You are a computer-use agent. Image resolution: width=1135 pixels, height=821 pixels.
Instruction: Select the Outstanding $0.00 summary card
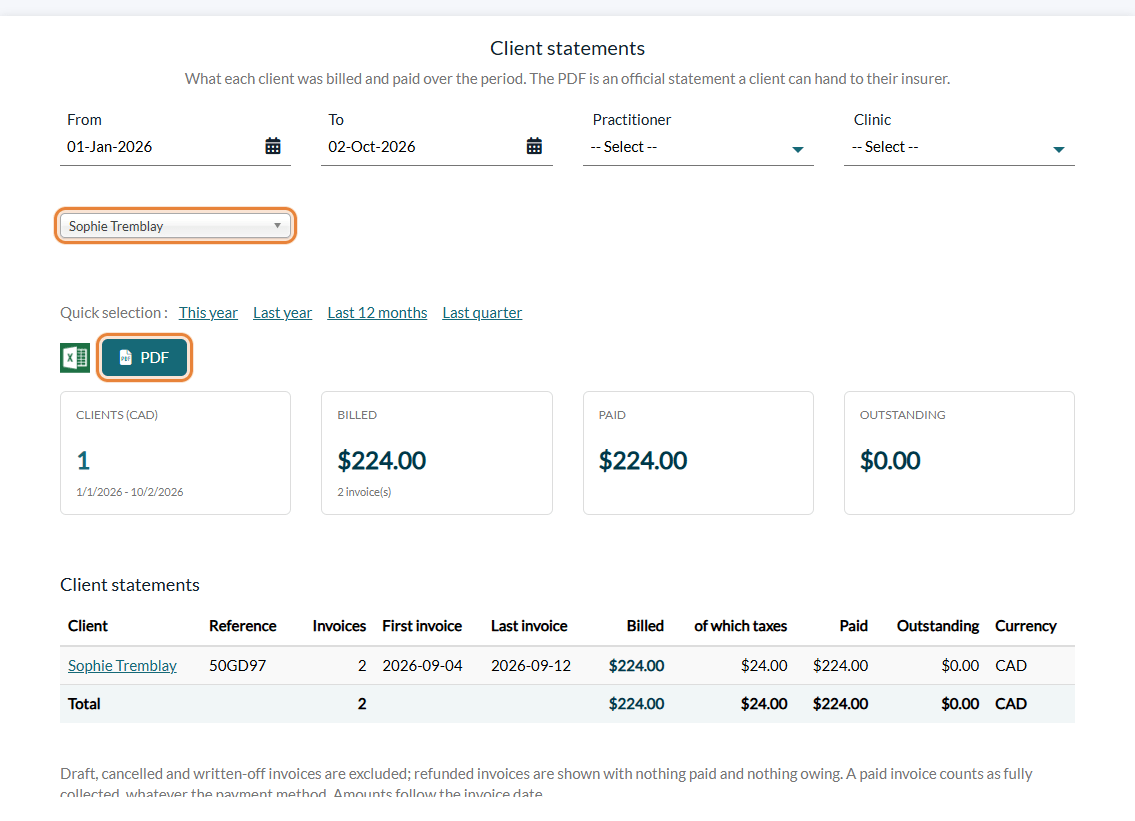point(959,453)
